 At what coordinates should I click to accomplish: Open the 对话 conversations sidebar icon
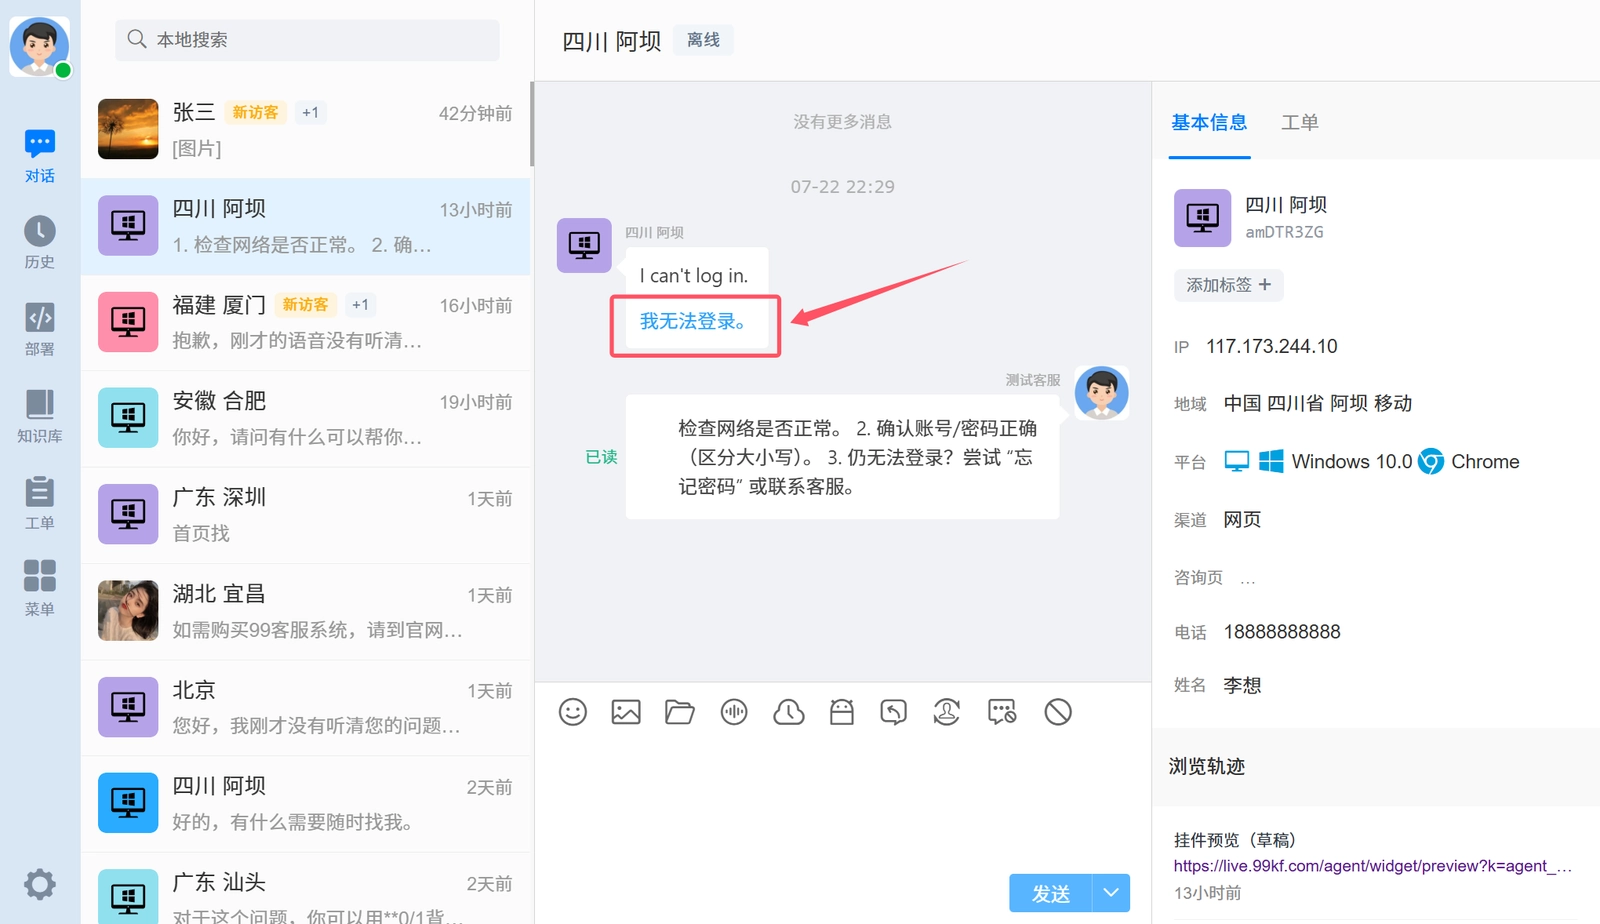[40, 155]
